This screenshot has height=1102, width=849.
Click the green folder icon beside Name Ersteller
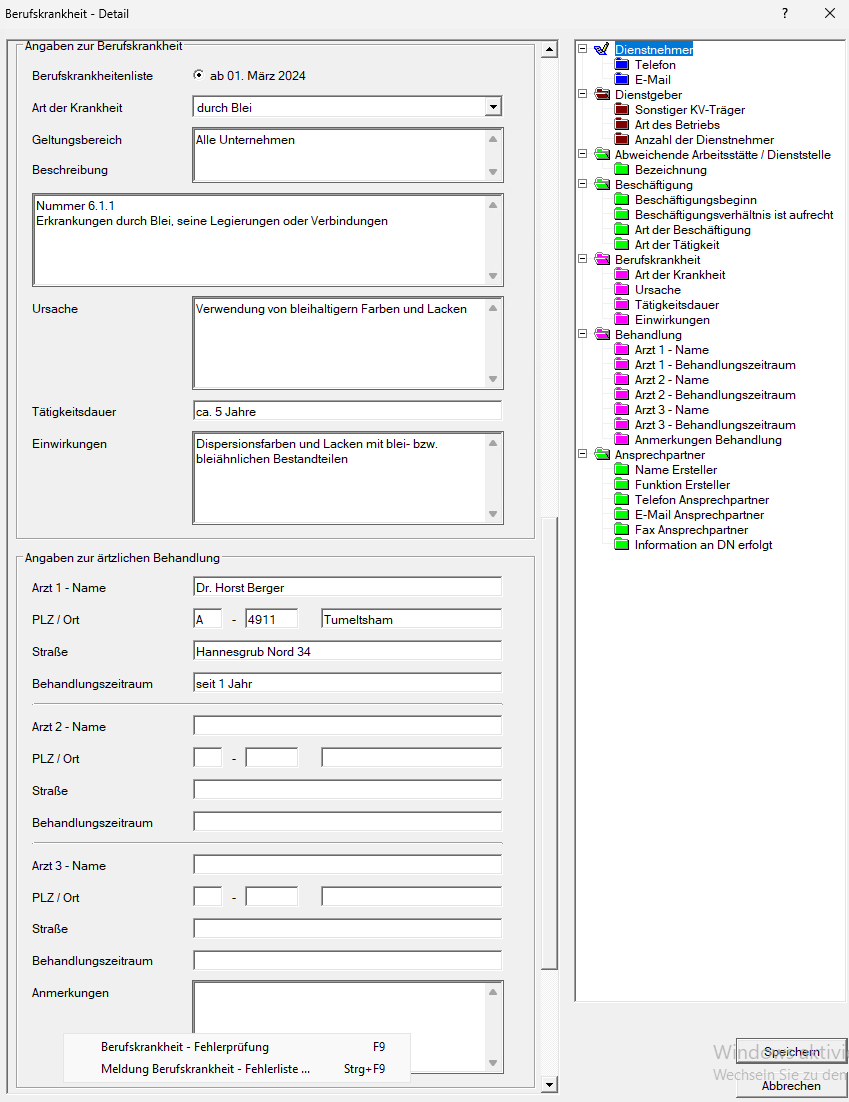[x=622, y=470]
